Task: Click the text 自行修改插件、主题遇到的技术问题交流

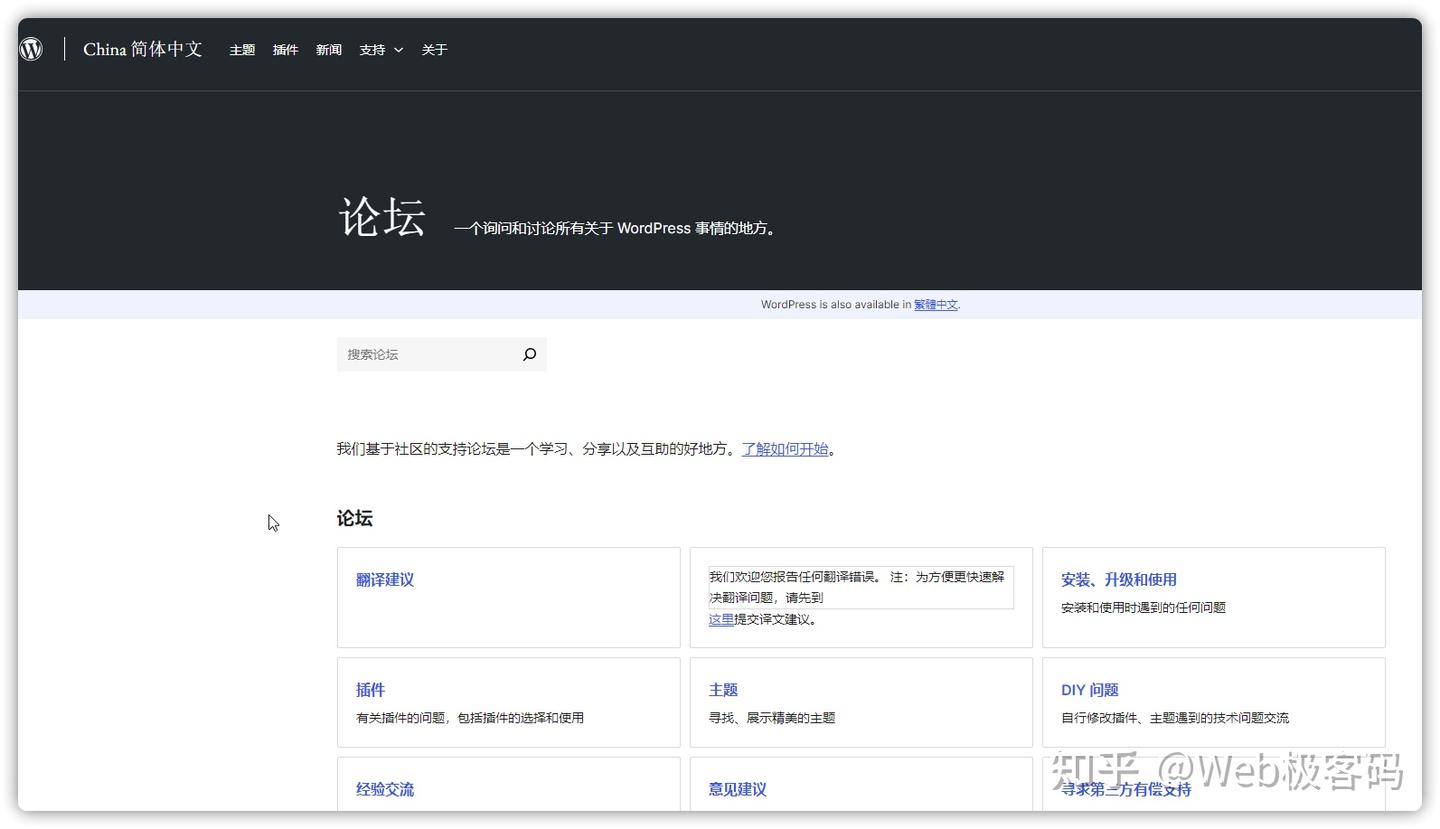Action: [1175, 718]
